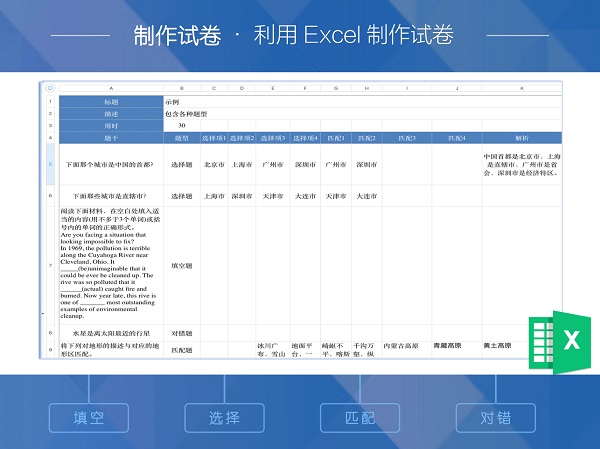The width and height of the screenshot is (600, 449).
Task: Click the 选择项3 header cell
Action: pos(273,138)
